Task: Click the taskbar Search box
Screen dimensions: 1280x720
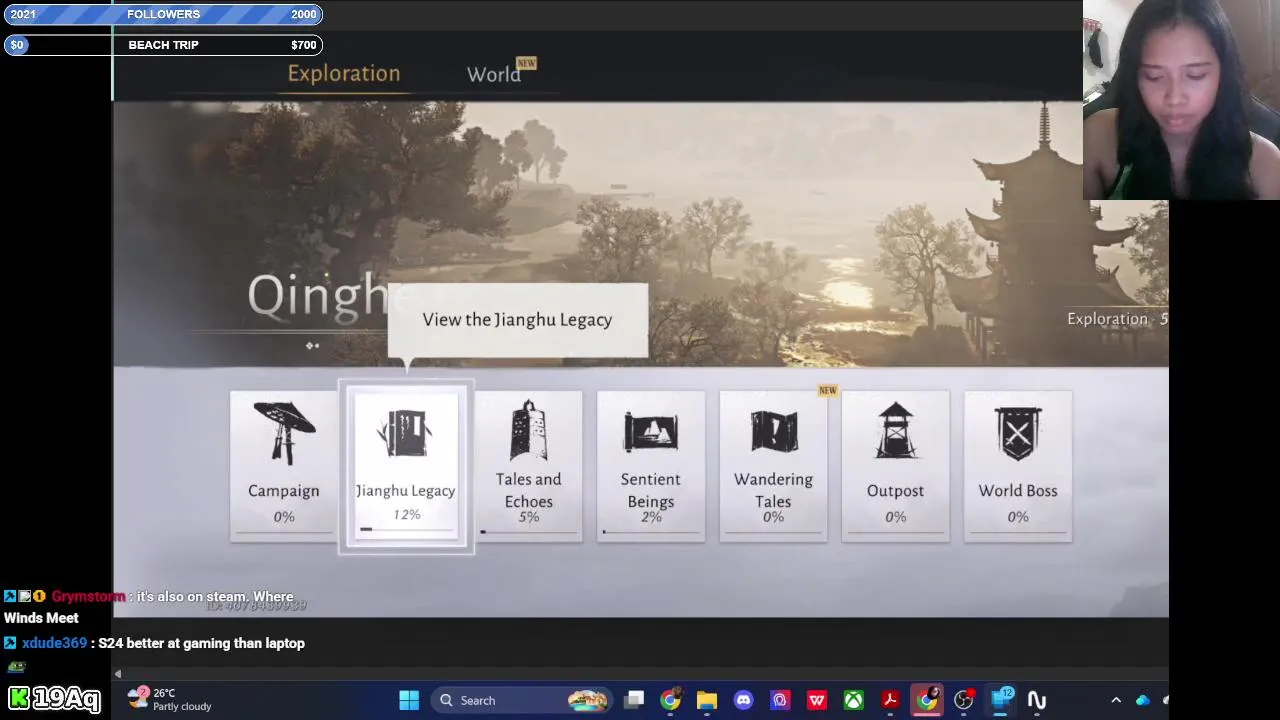Action: [520, 700]
